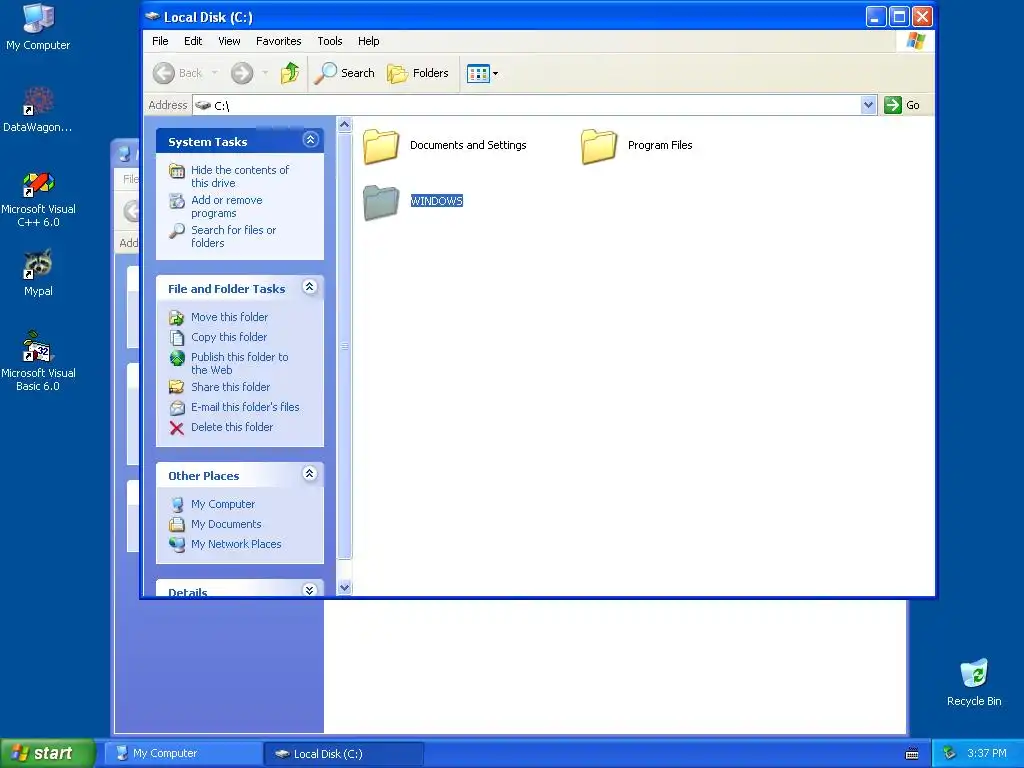Collapse the File and Folder Tasks panel
The height and width of the screenshot is (768, 1024).
point(310,287)
